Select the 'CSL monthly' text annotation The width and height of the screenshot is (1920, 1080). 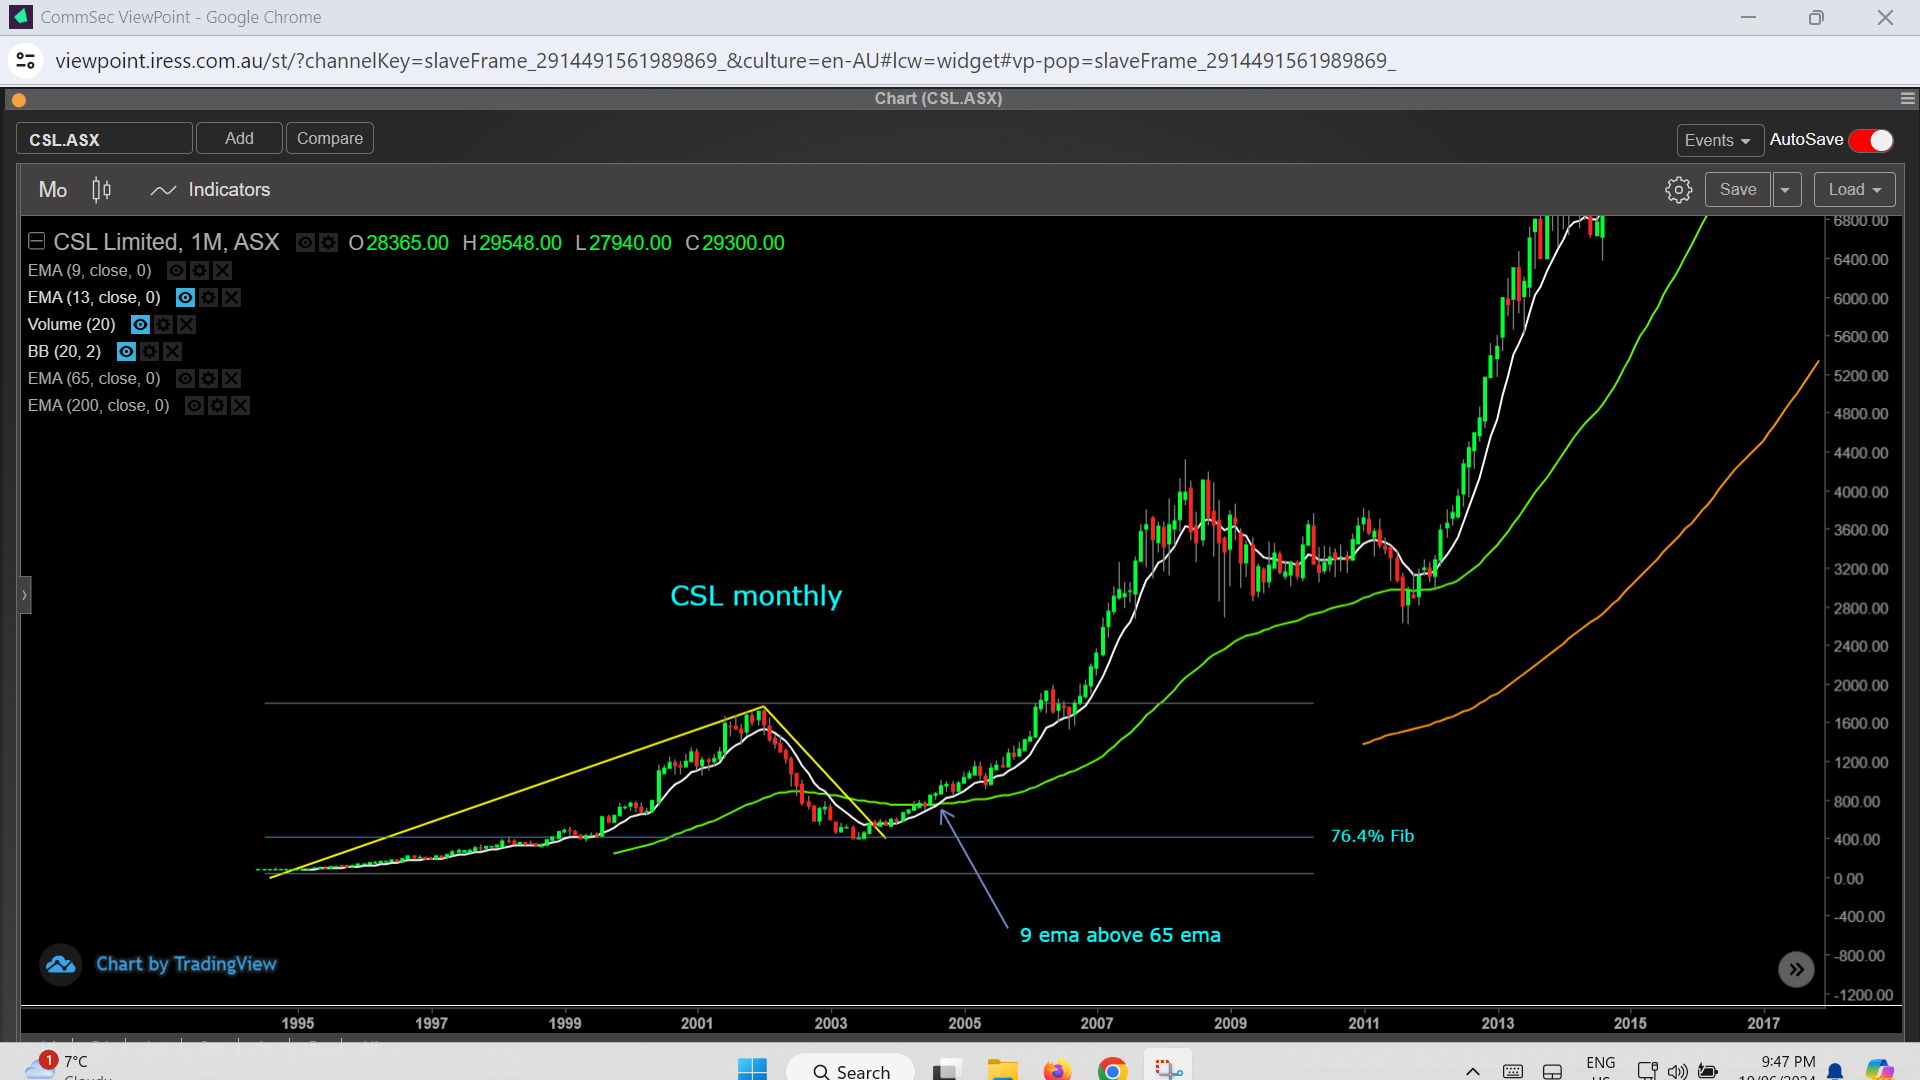756,596
